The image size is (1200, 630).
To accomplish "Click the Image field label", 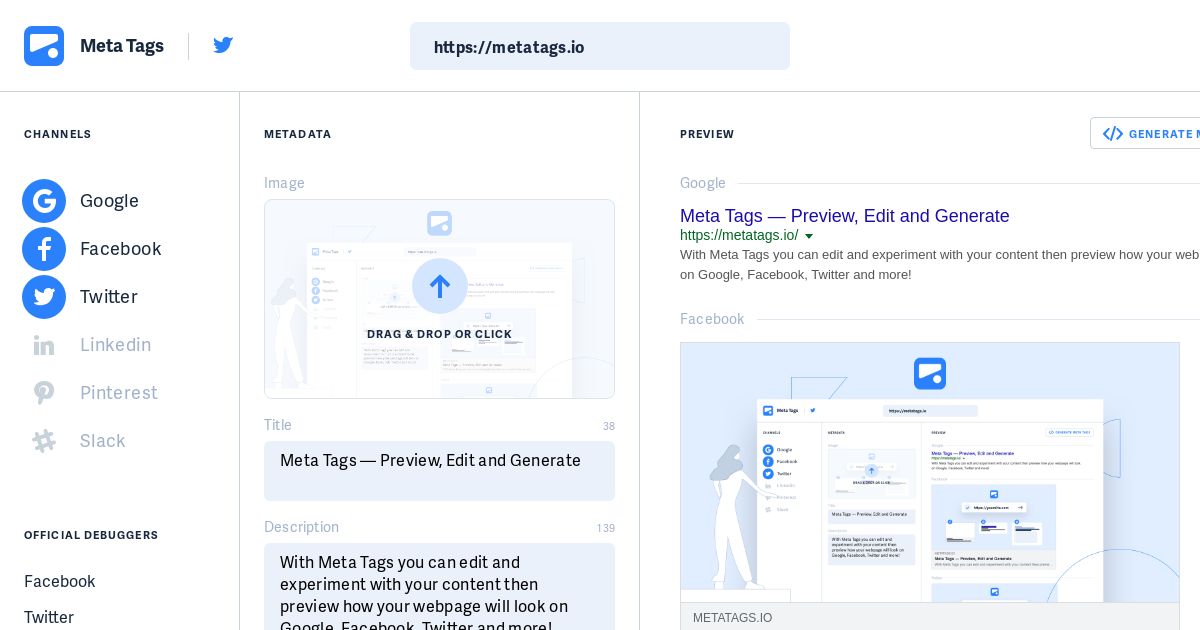I will click(x=284, y=183).
